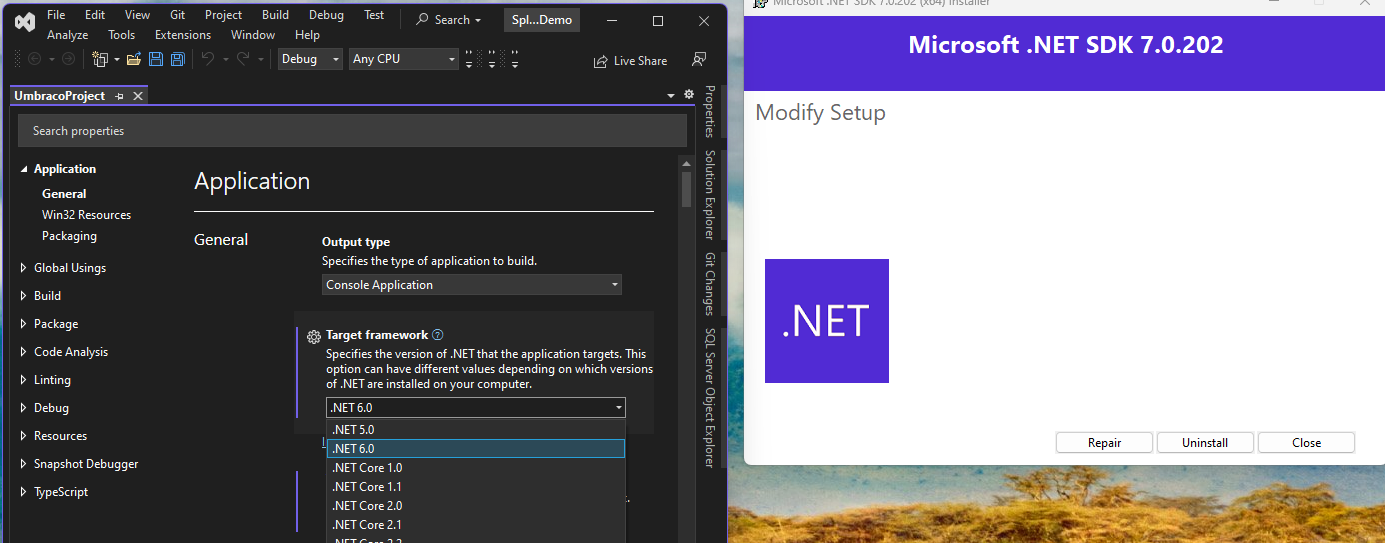Open the Tools menu
Image resolution: width=1385 pixels, height=543 pixels.
(122, 35)
